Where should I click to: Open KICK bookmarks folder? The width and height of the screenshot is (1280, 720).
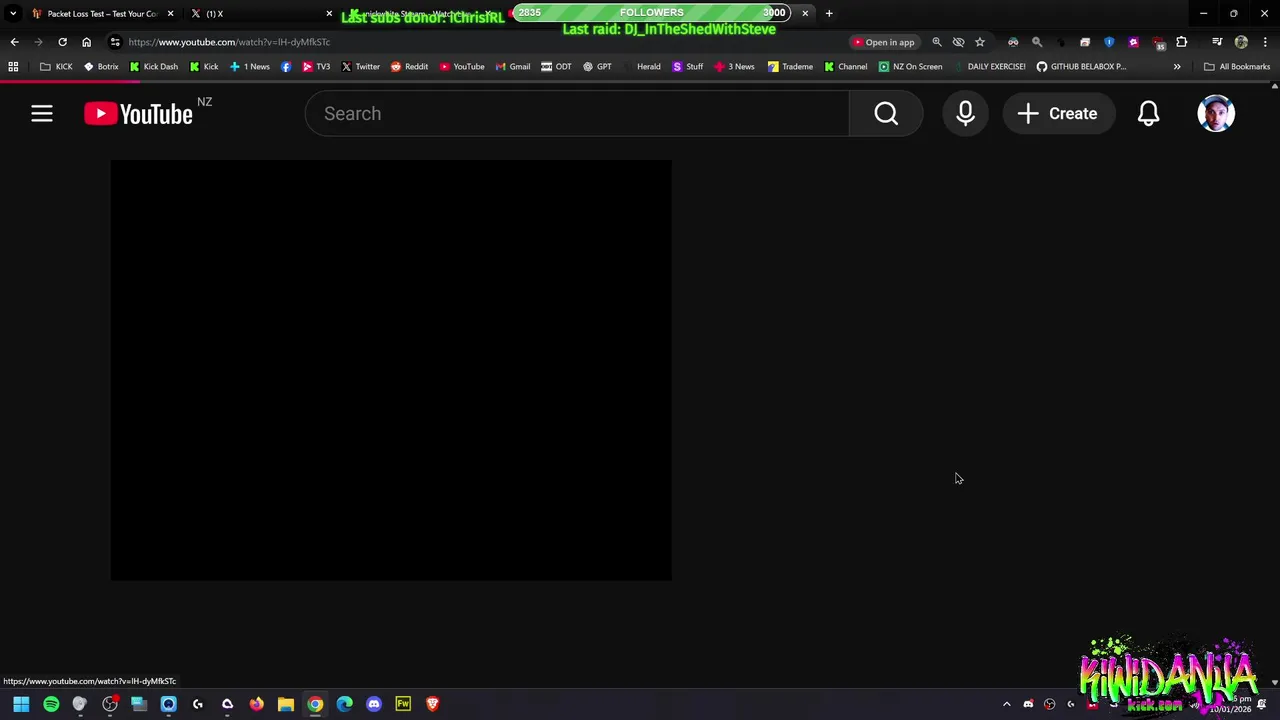[x=56, y=67]
